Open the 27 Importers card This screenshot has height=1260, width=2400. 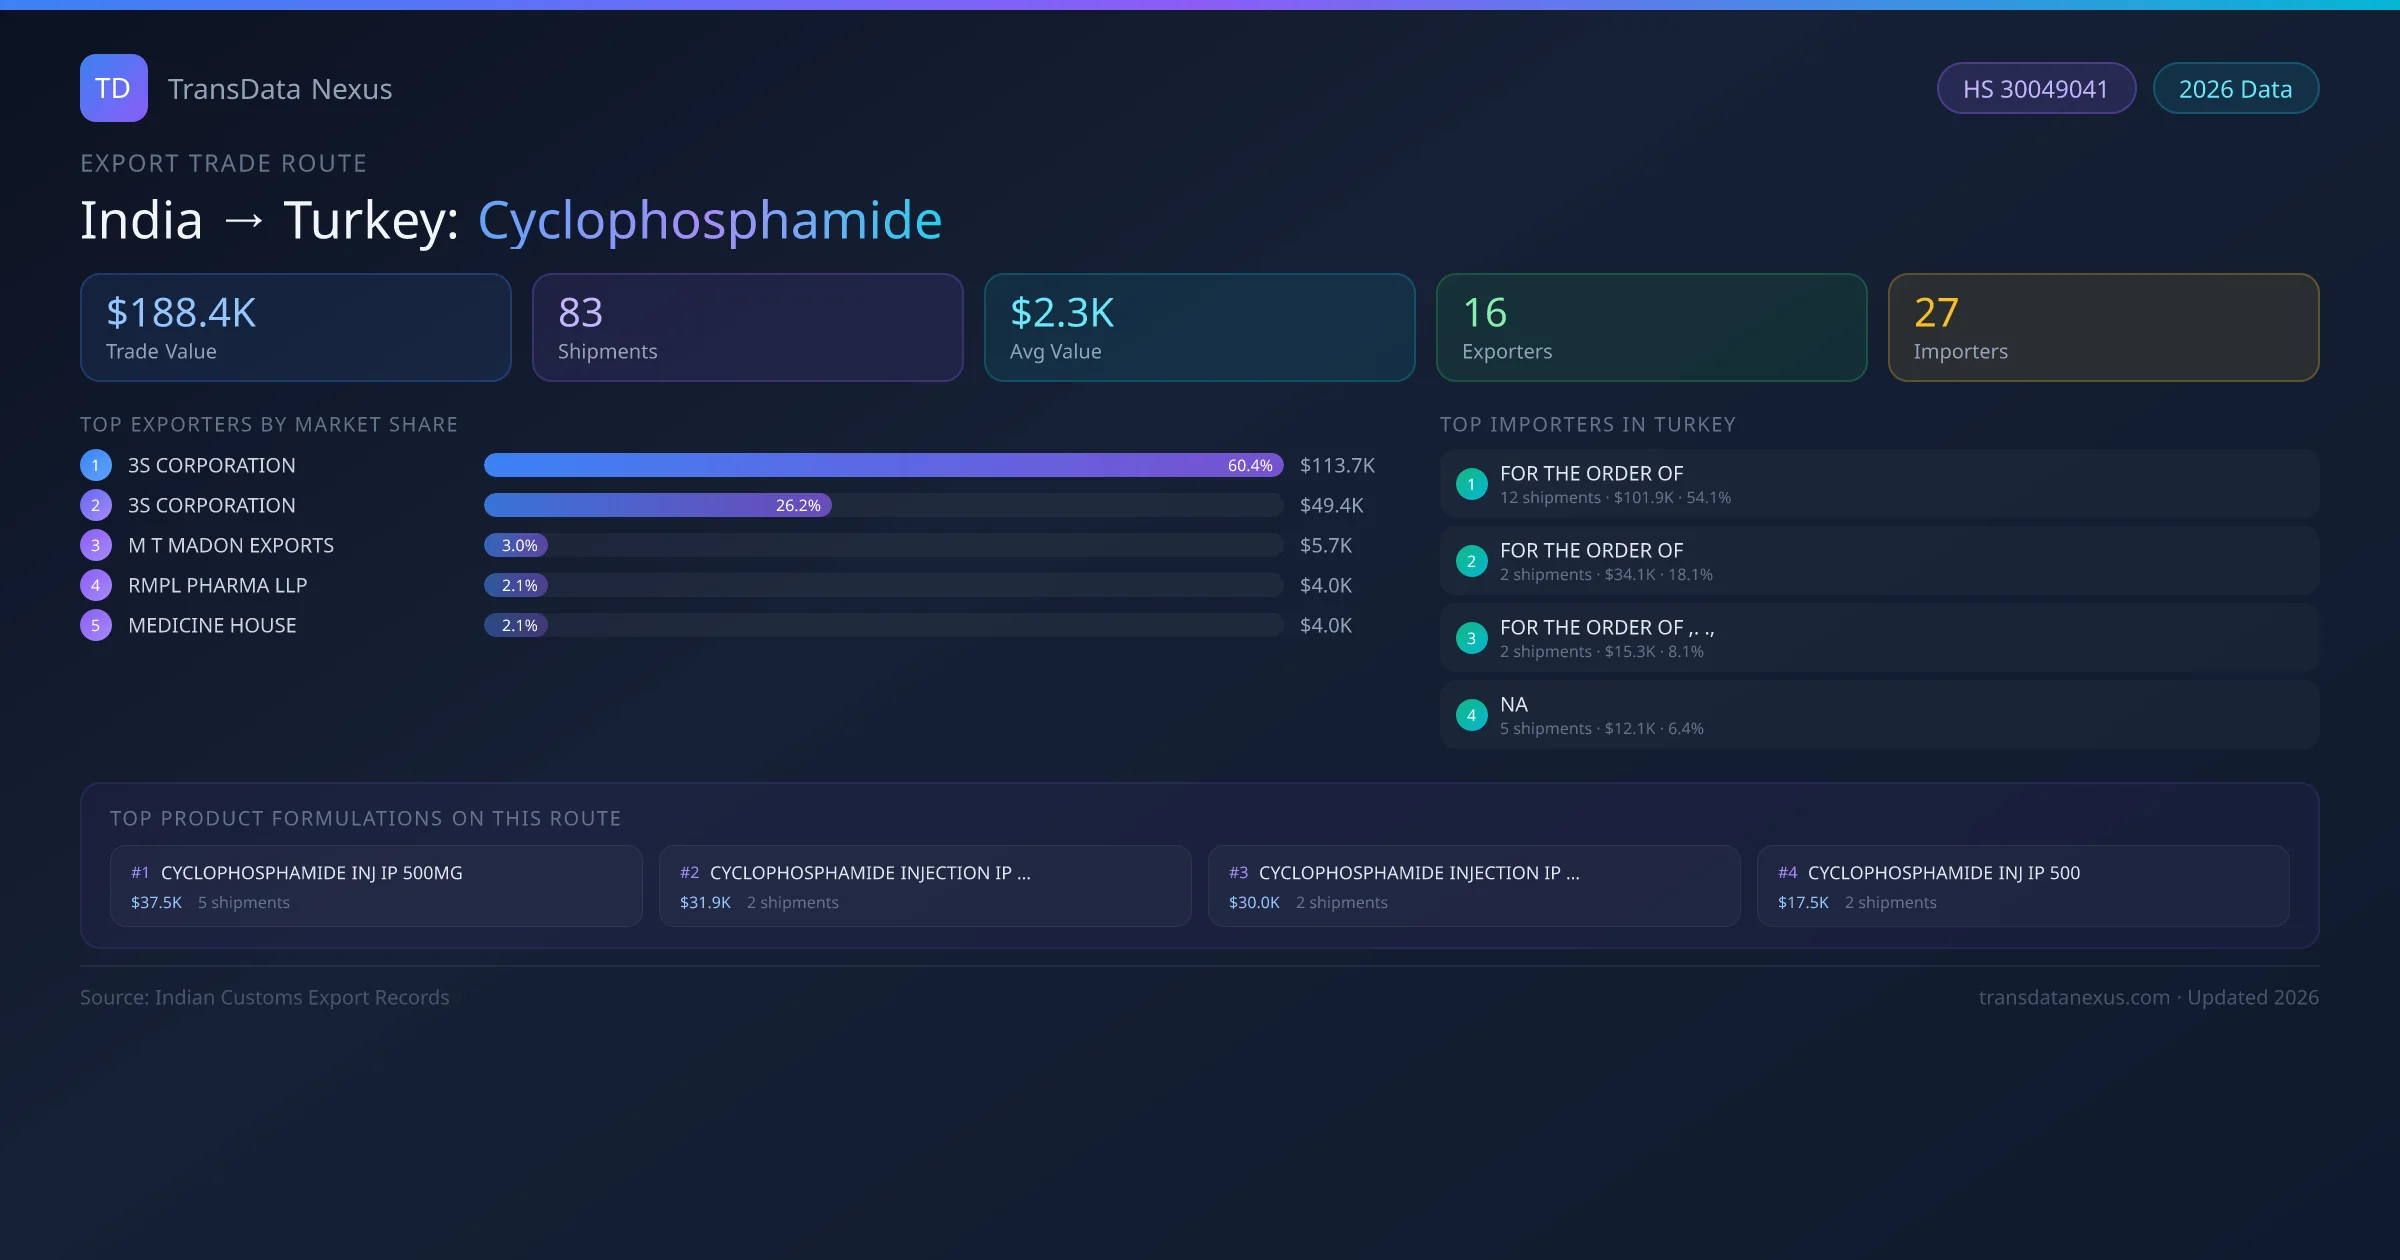[x=2103, y=327]
